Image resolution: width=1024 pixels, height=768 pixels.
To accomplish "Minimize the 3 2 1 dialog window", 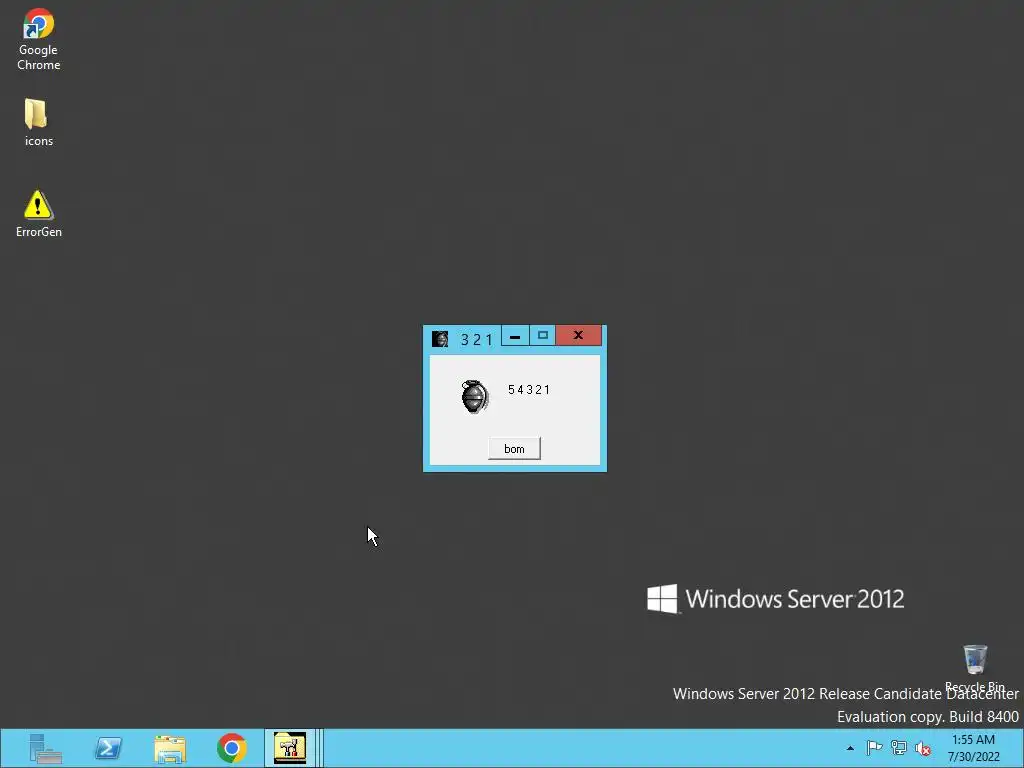I will 515,336.
